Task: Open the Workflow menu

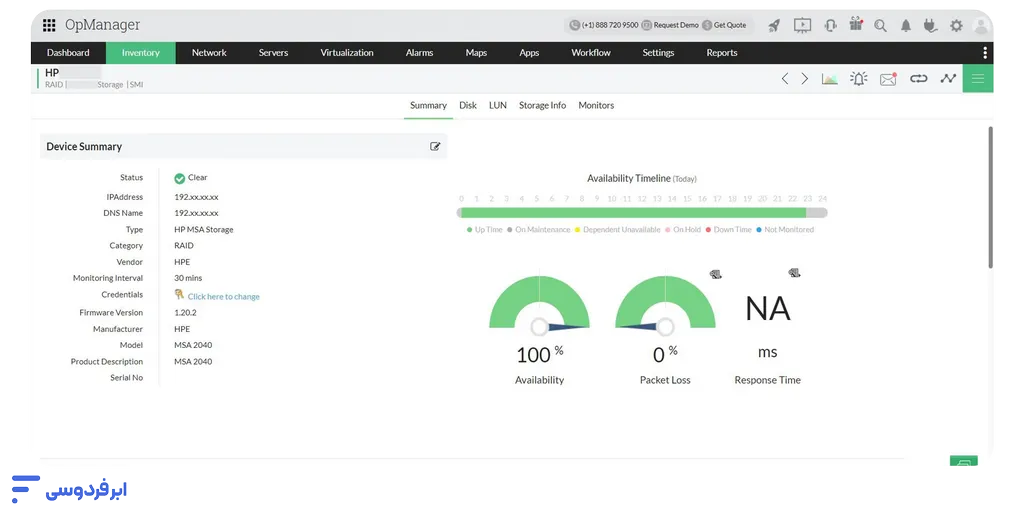Action: (591, 53)
